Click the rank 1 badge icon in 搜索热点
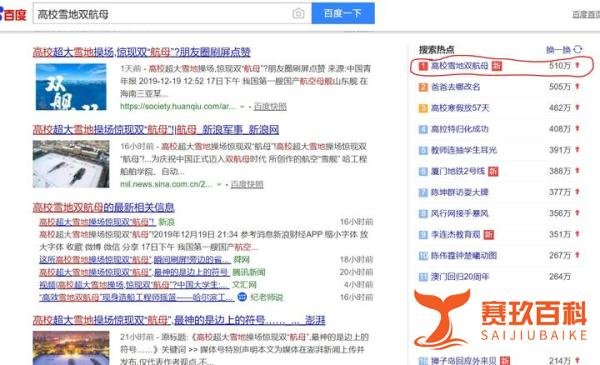Viewport: 600px width, 365px height. 423,66
